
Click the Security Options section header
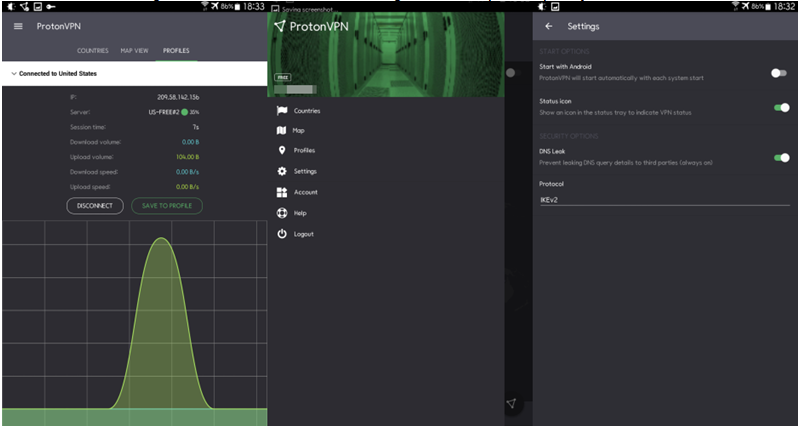coord(568,136)
